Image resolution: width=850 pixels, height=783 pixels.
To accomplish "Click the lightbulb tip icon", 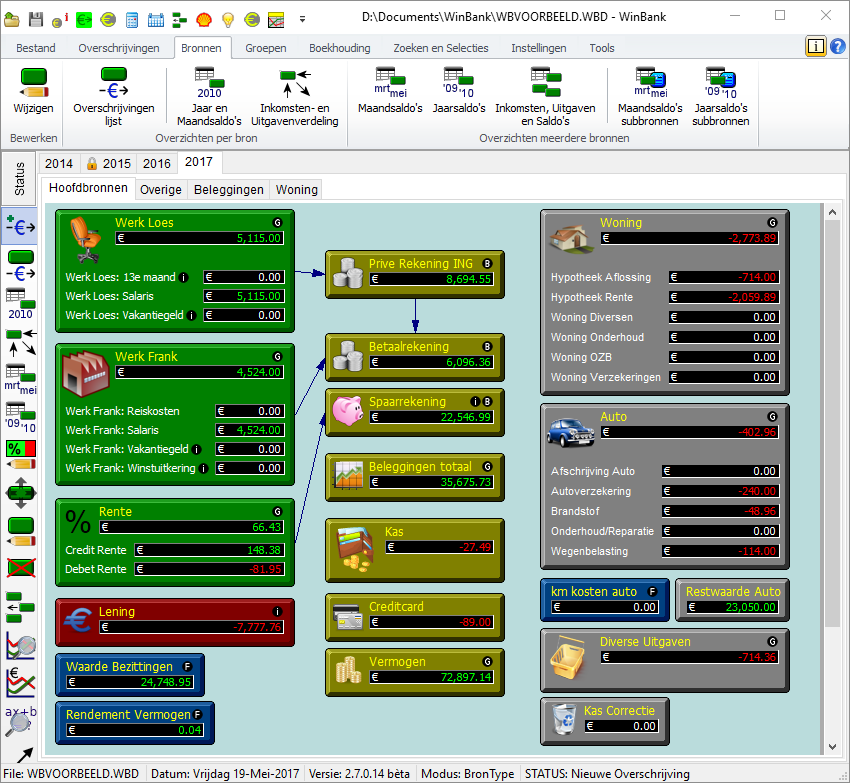I will point(228,19).
